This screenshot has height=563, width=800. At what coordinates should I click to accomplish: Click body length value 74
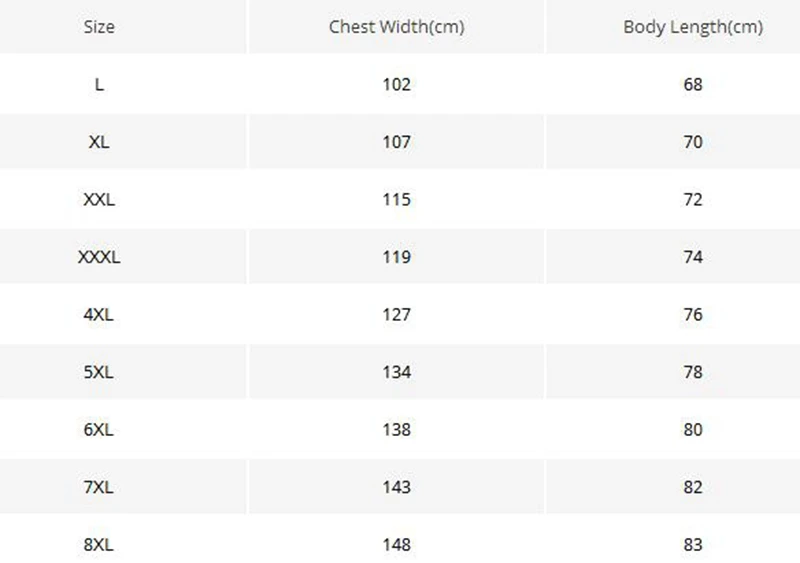coord(692,257)
